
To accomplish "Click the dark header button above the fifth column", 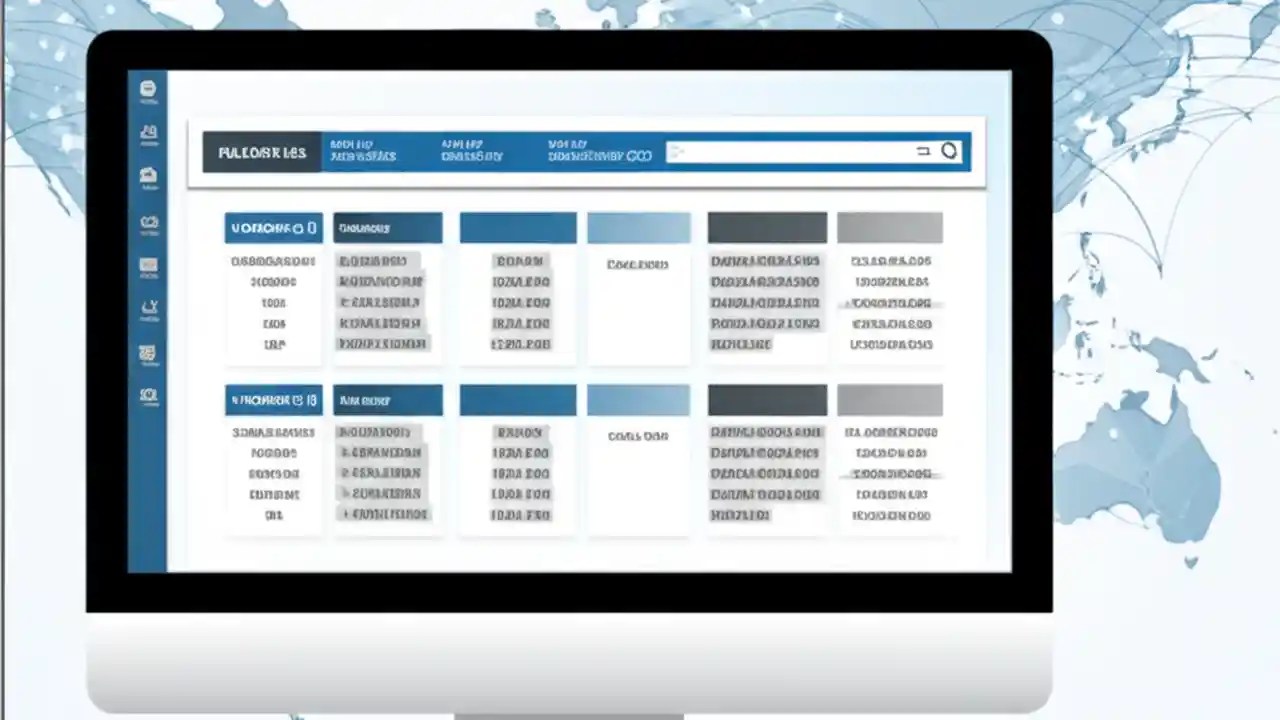I will pos(766,227).
